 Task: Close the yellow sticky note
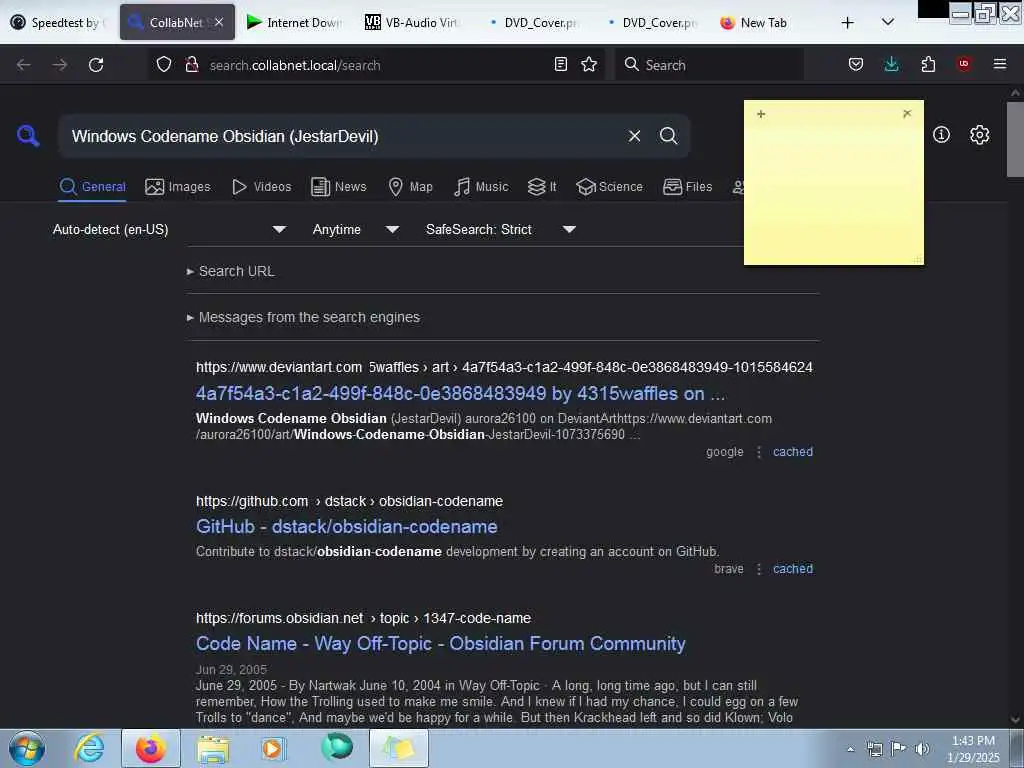(x=906, y=114)
